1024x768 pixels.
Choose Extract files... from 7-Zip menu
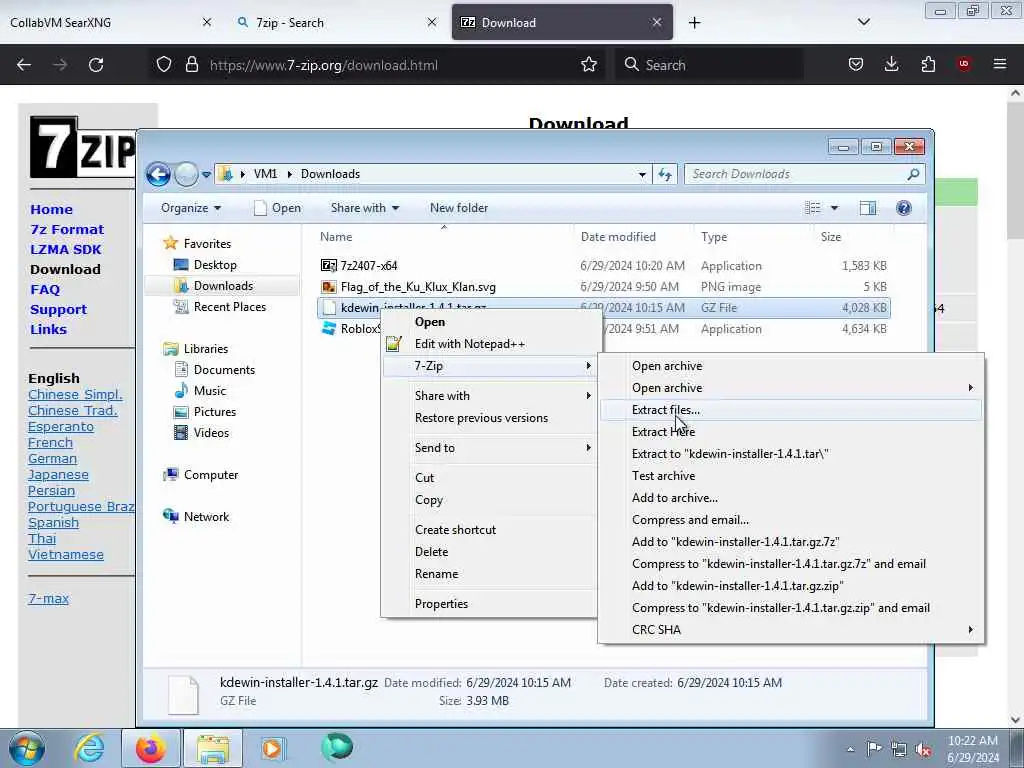click(x=790, y=410)
